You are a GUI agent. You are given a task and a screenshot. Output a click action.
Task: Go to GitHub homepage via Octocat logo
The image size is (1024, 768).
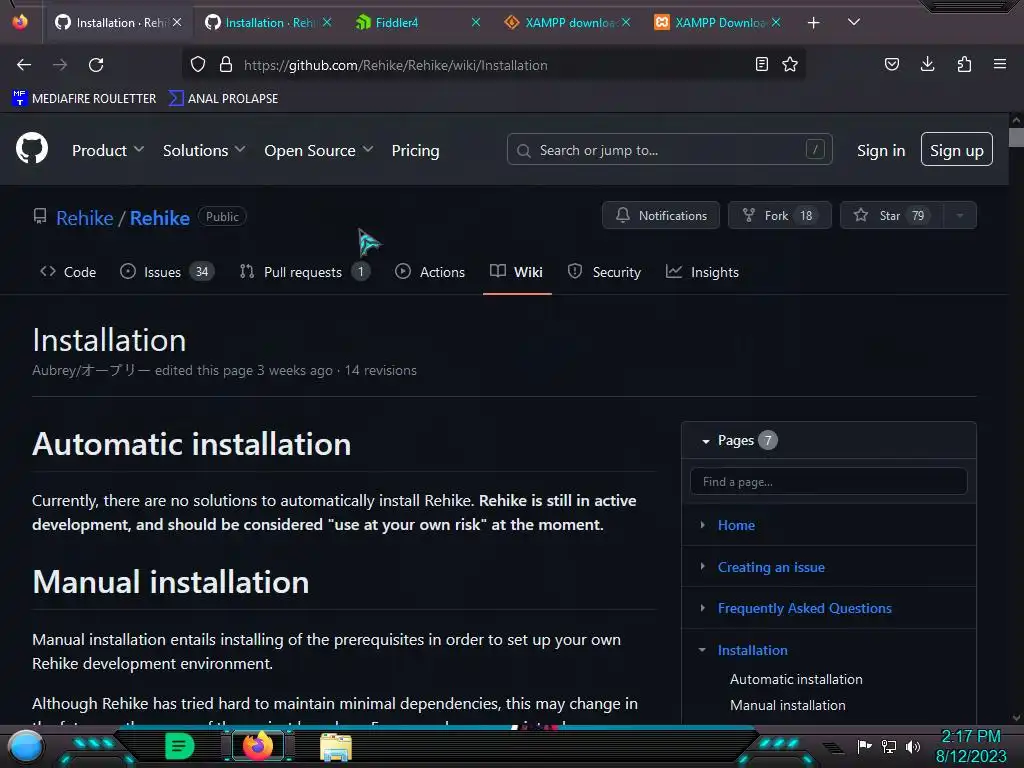point(32,148)
